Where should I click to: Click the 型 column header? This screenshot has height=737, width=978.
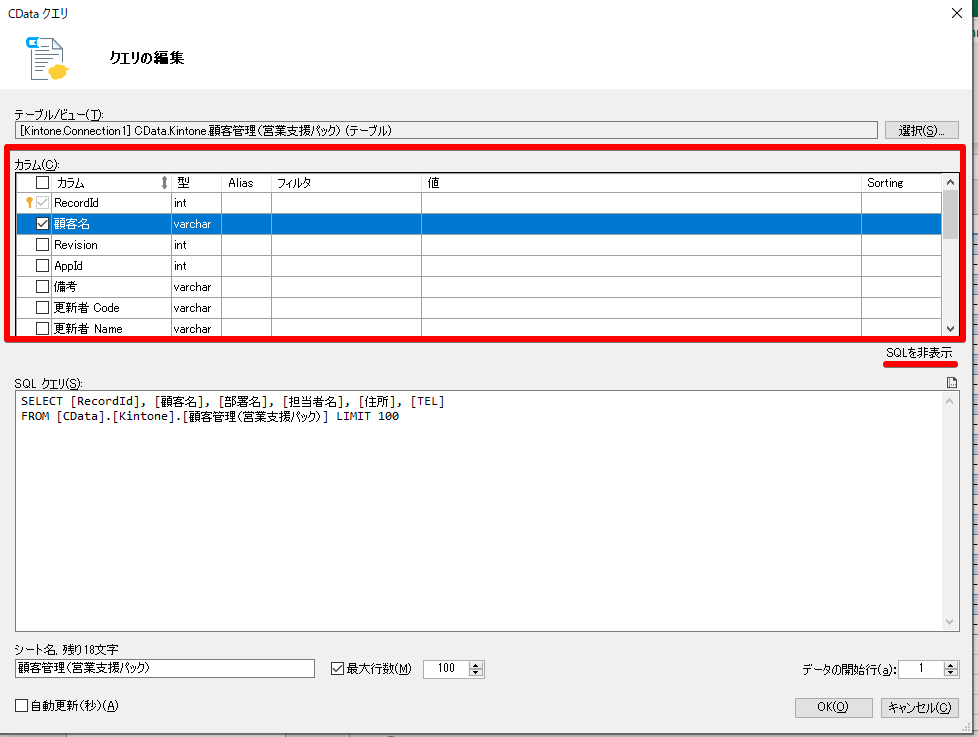[196, 183]
